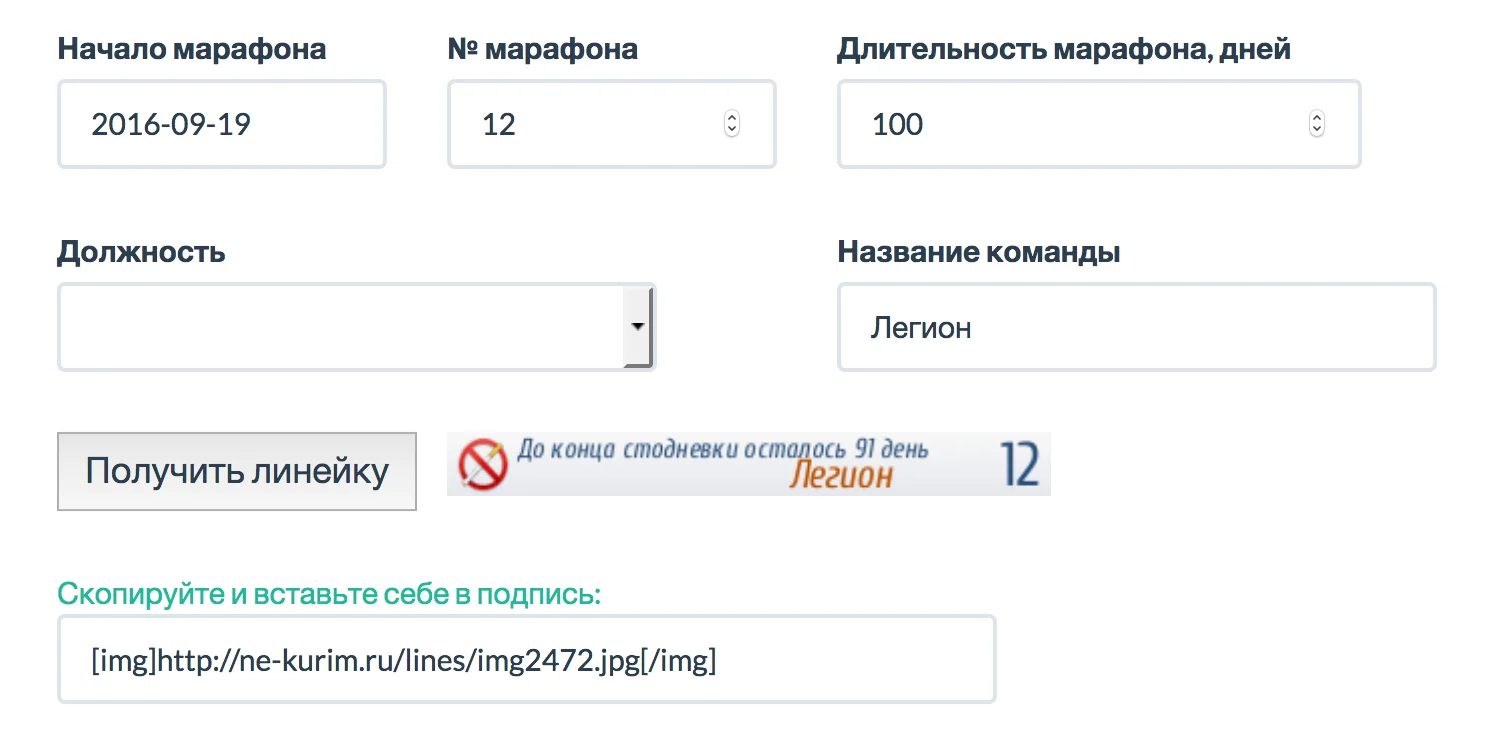Click the Должность label

coord(141,251)
